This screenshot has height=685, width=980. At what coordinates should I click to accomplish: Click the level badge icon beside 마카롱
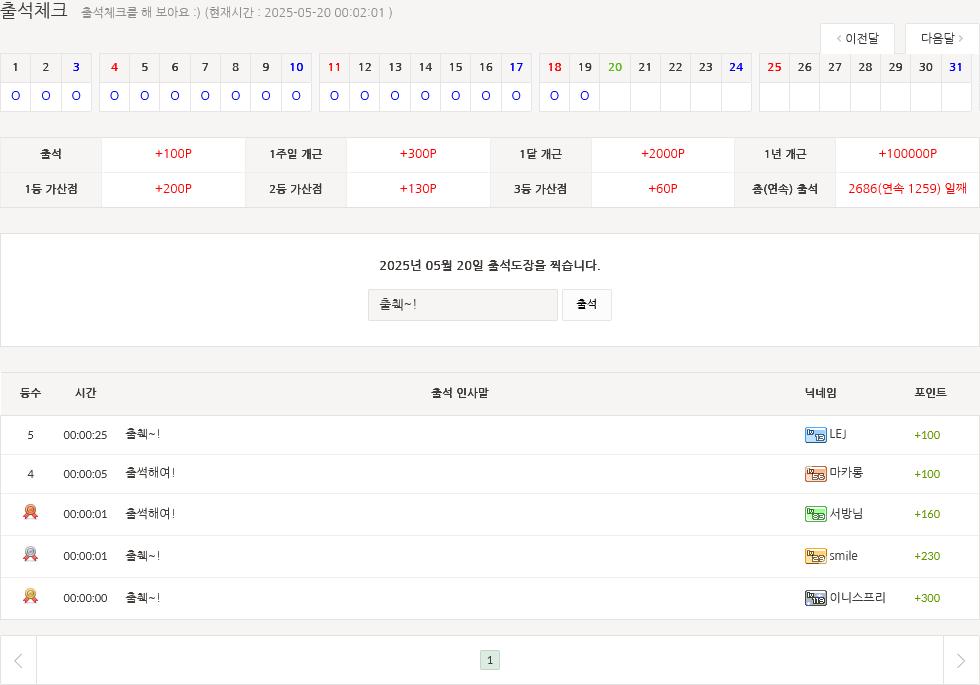(x=815, y=474)
